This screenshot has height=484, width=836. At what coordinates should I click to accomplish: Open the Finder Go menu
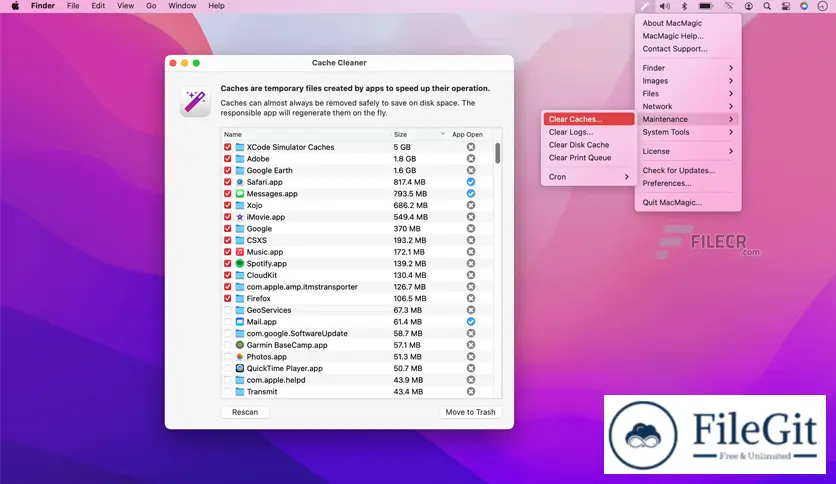point(151,6)
